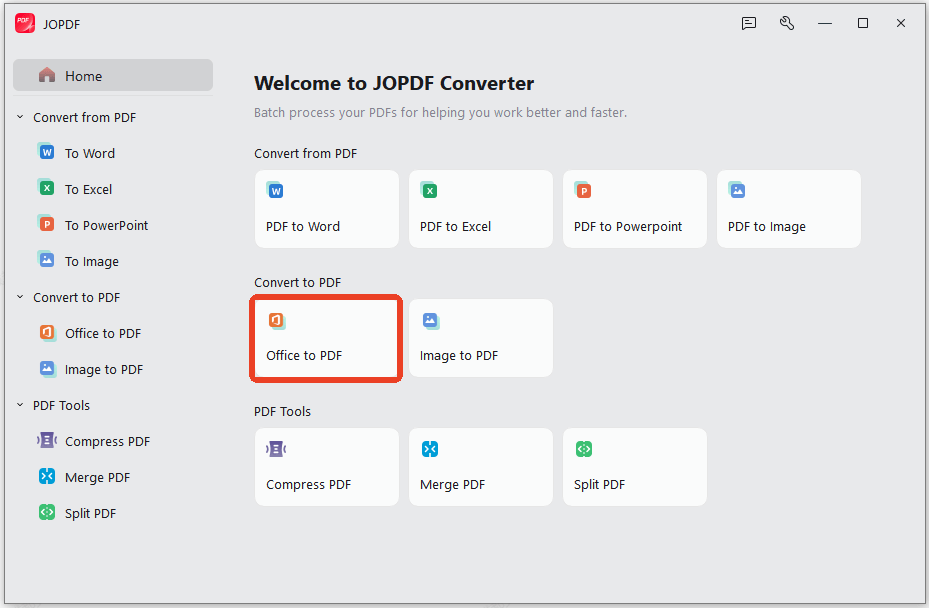Open the PDF to Word card
Viewport: 929px width, 608px height.
pyautogui.click(x=327, y=209)
